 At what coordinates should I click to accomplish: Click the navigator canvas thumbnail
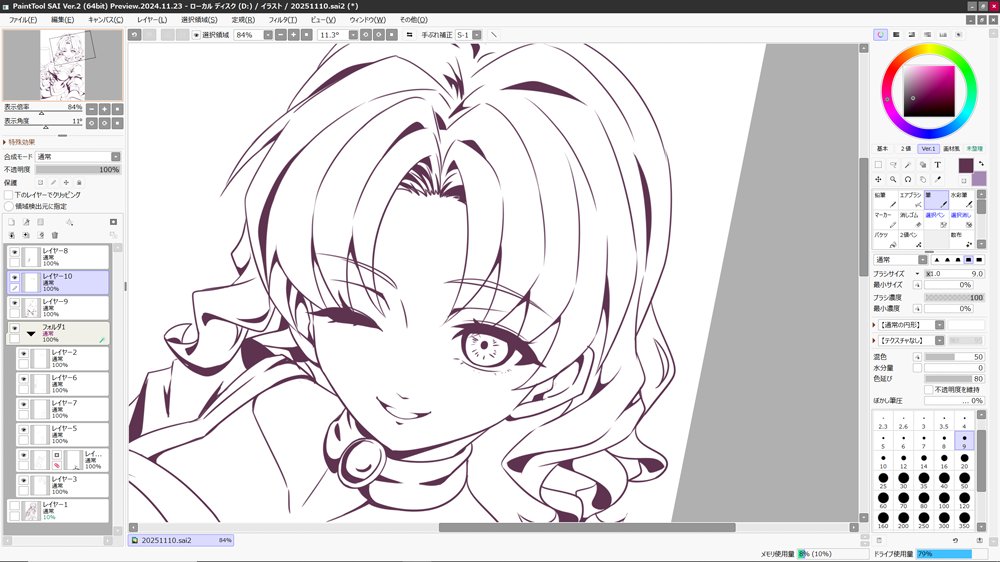coord(62,65)
